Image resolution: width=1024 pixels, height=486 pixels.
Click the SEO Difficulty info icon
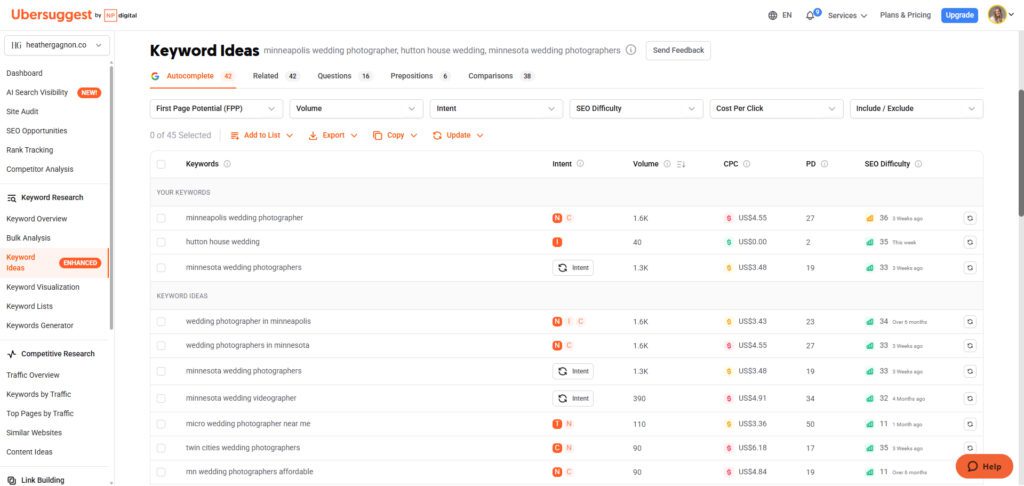tap(918, 164)
